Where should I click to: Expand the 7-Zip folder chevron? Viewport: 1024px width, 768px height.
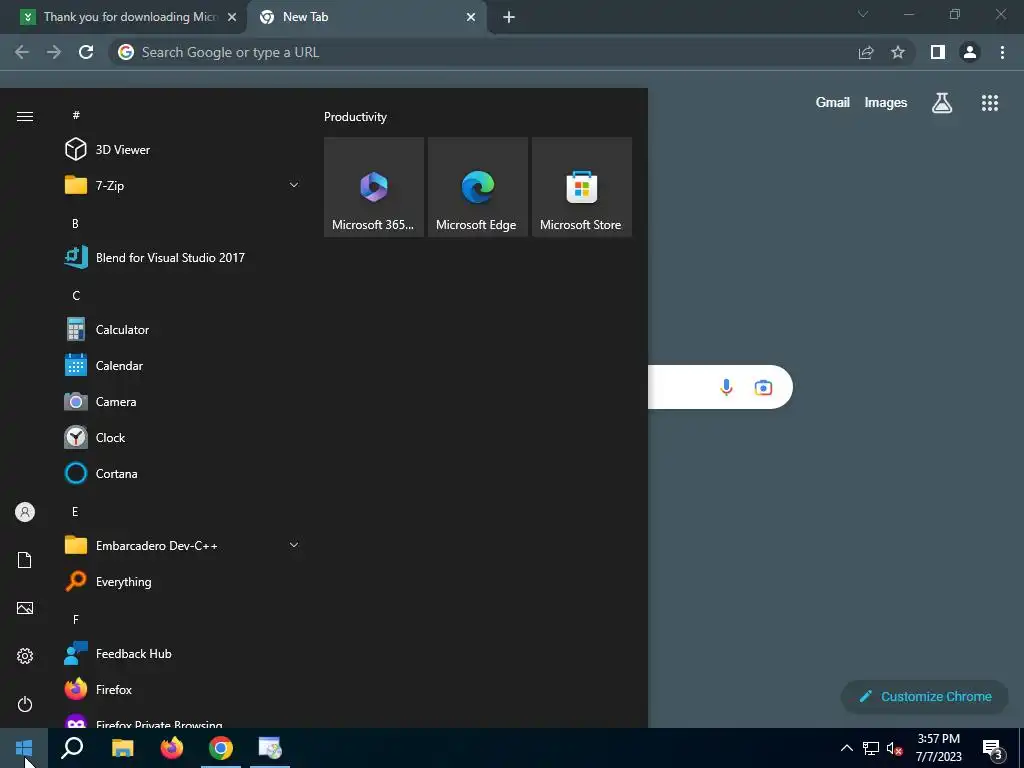coord(294,185)
